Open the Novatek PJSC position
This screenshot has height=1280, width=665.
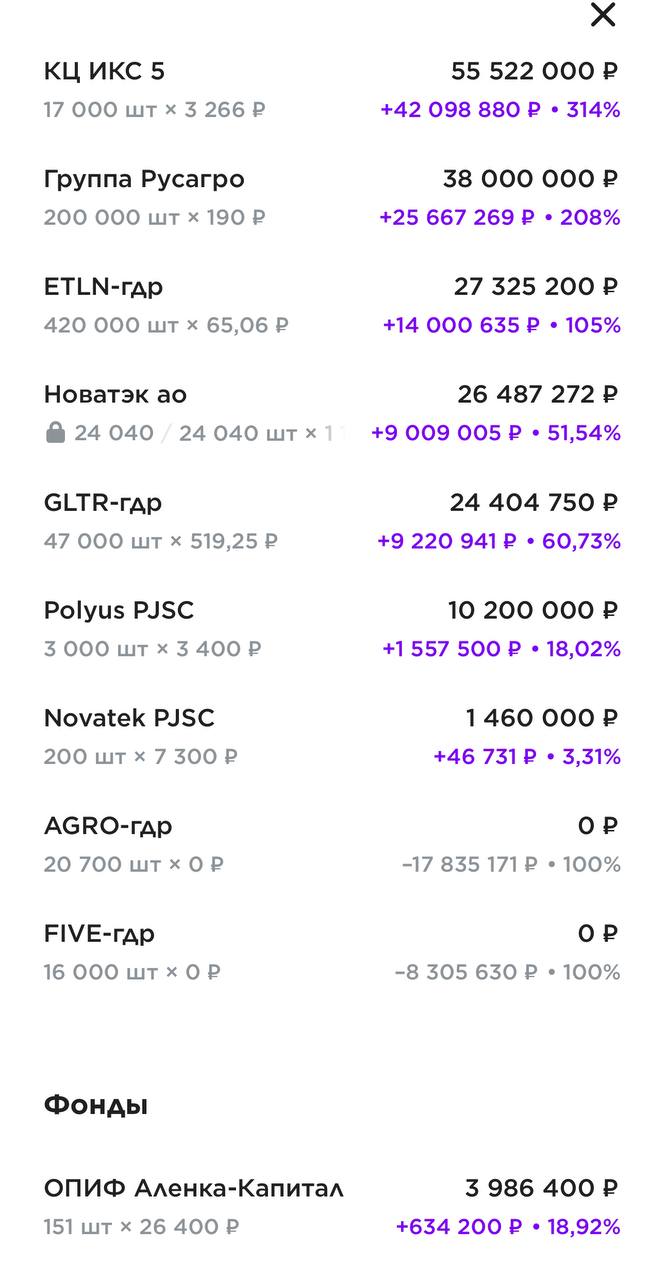tap(129, 719)
